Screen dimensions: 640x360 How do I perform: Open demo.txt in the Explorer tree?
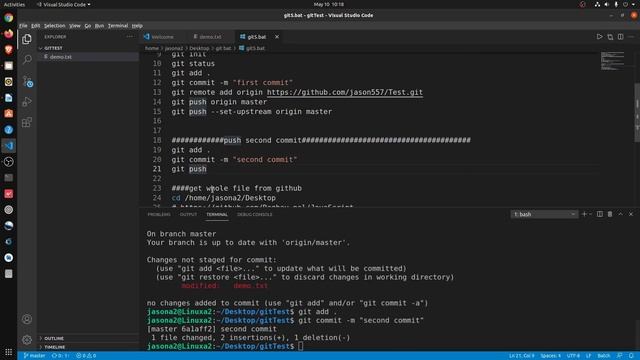pyautogui.click(x=88, y=57)
